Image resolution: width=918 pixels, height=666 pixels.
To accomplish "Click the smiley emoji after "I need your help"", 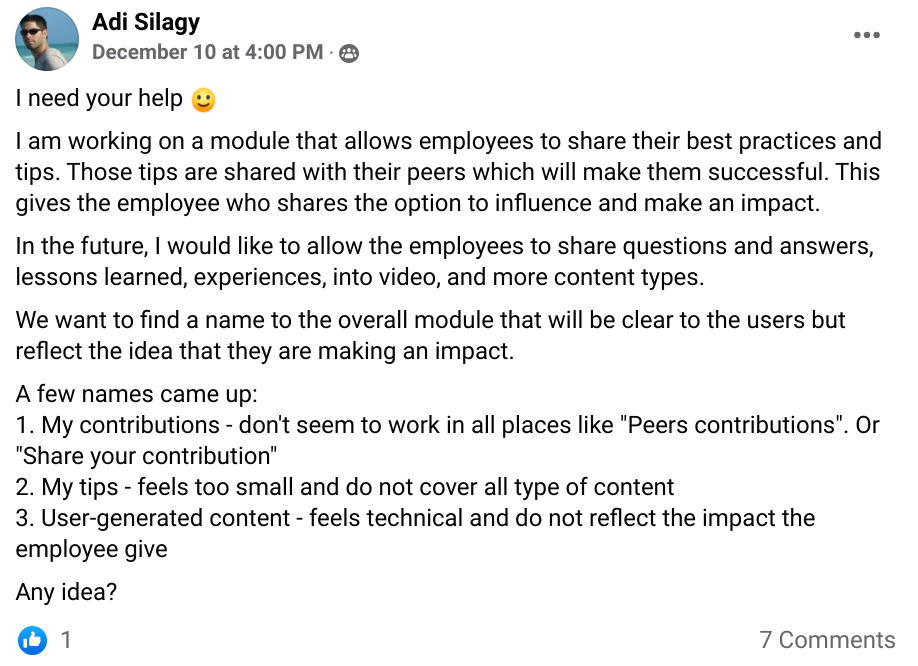I will tap(203, 100).
